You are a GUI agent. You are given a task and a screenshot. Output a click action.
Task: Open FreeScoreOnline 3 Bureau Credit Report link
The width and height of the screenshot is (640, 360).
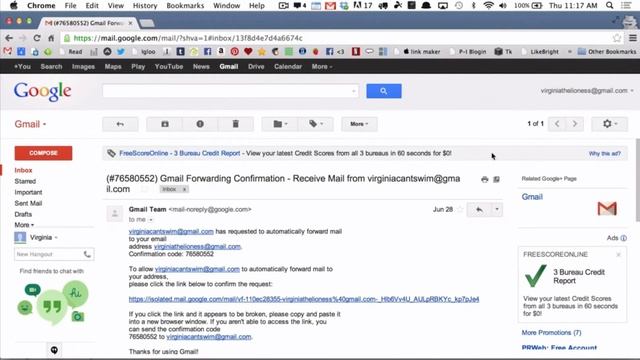(180, 153)
